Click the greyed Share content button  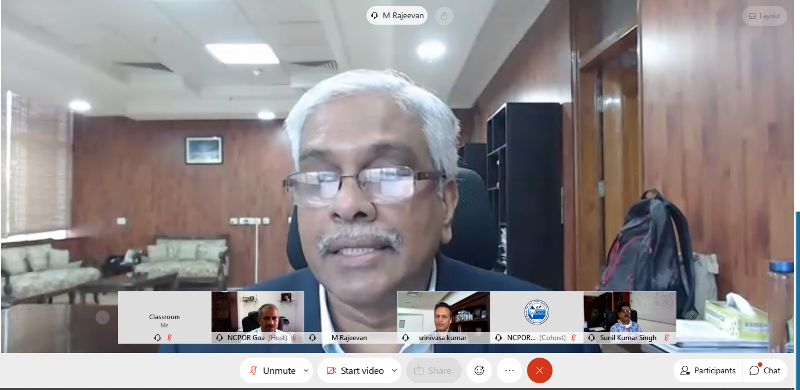(x=434, y=371)
